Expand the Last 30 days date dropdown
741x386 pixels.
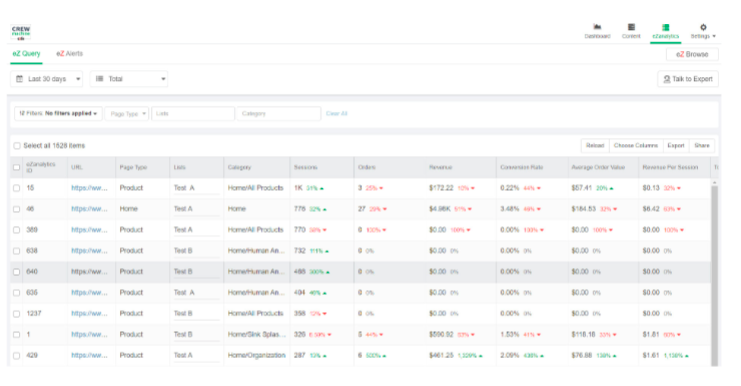click(x=46, y=79)
